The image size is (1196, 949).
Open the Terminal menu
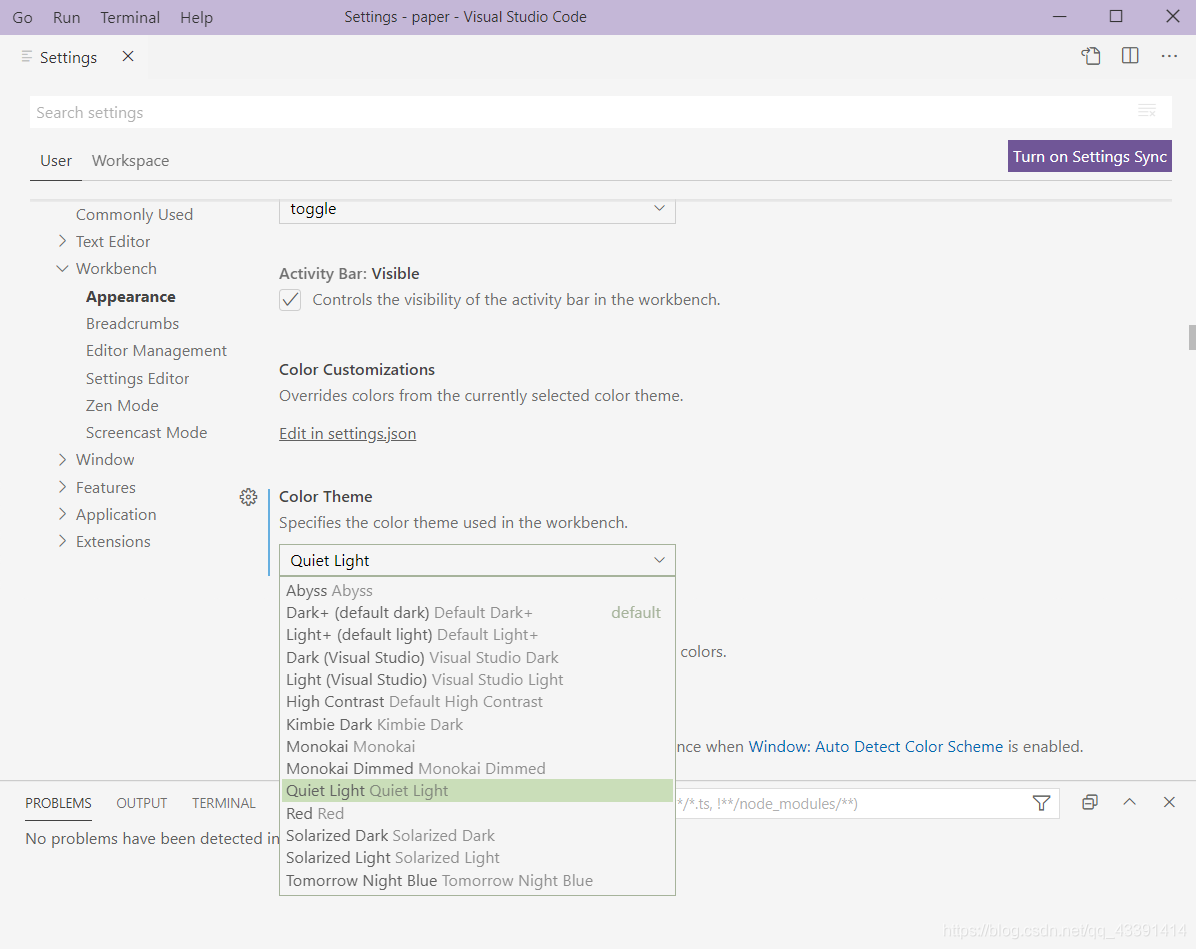[x=130, y=18]
